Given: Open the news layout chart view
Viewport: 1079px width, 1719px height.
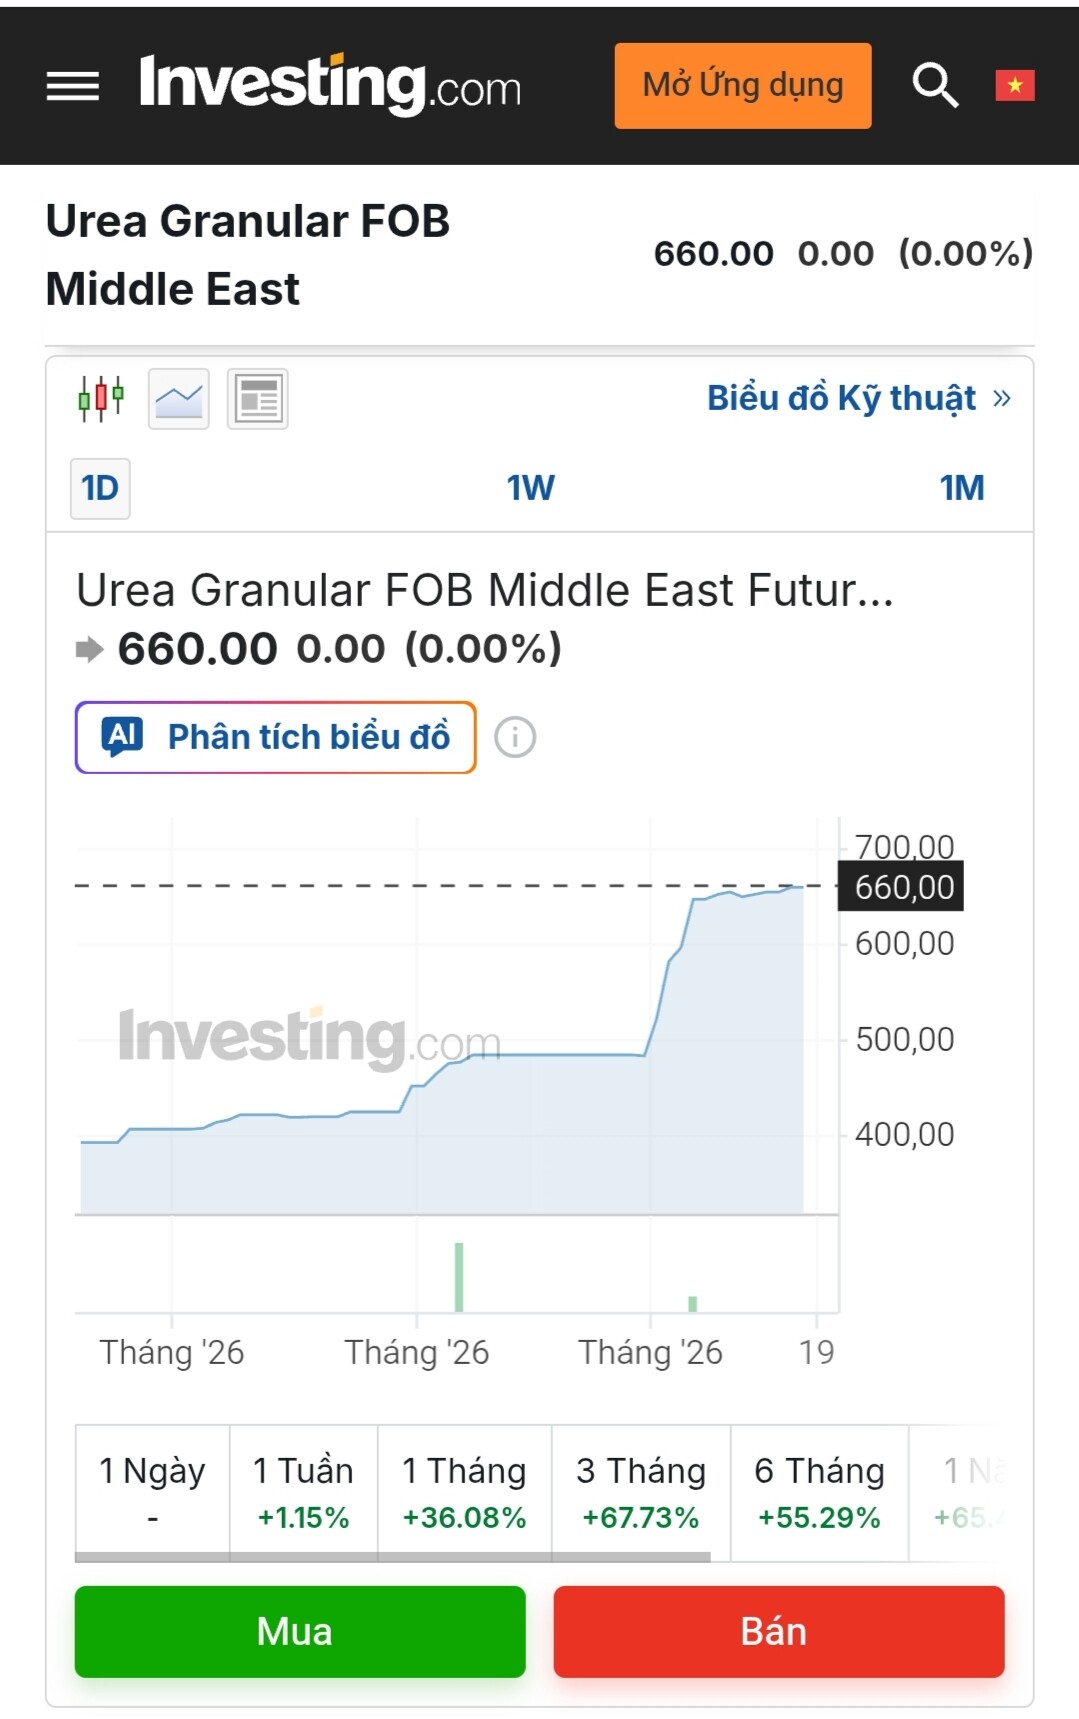Looking at the screenshot, I should [x=258, y=399].
